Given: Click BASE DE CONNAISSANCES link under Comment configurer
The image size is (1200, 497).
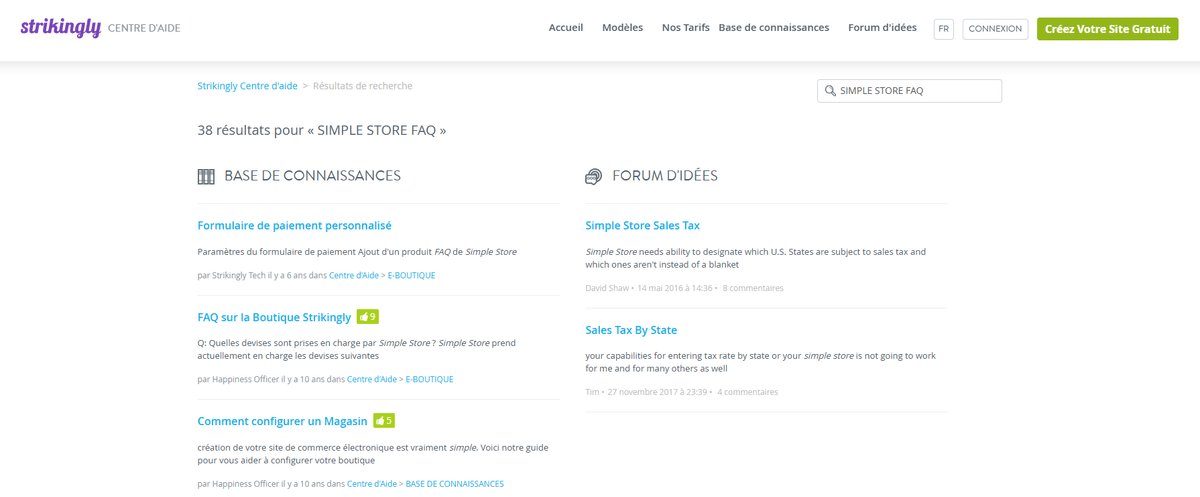Looking at the screenshot, I should [455, 484].
